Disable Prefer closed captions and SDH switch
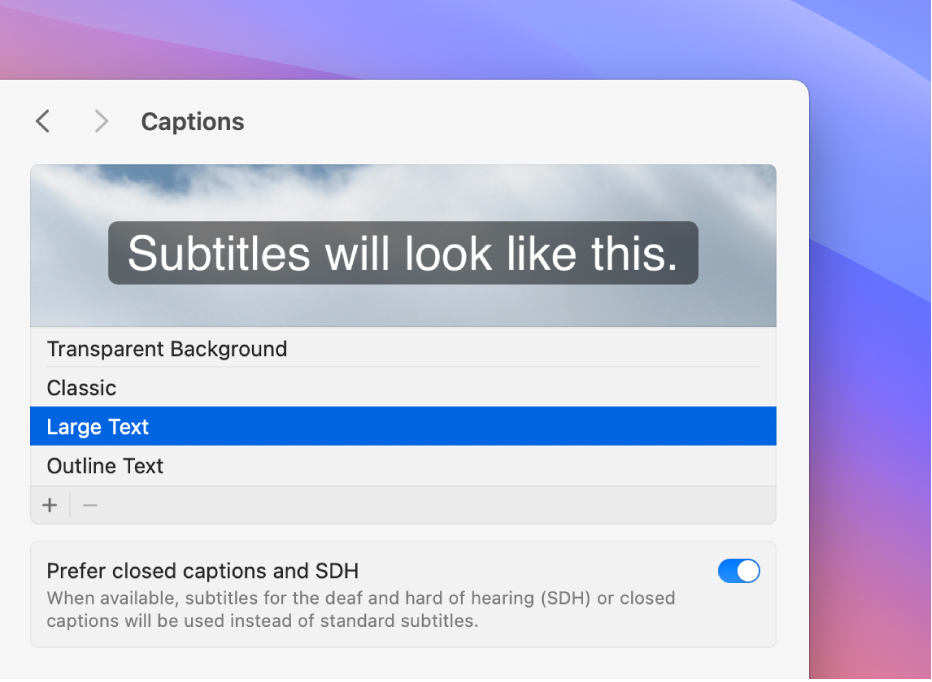Image resolution: width=932 pixels, height=682 pixels. (739, 571)
